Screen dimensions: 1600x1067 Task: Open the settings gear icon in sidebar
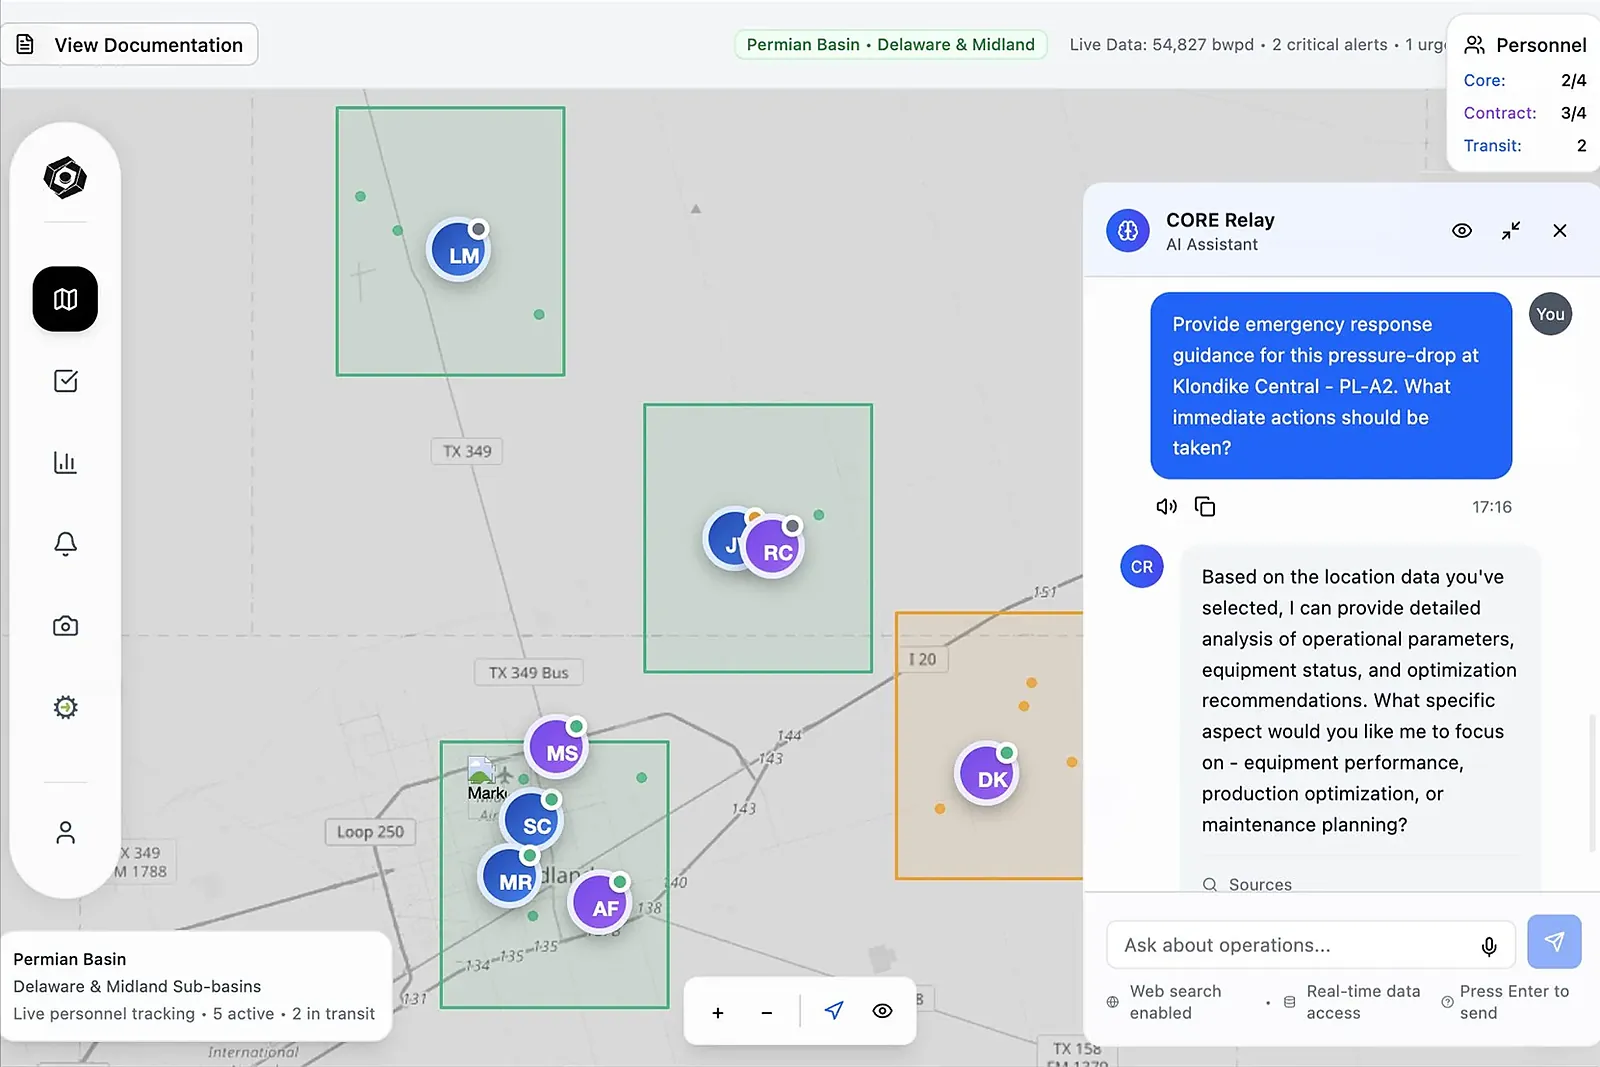pyautogui.click(x=65, y=707)
